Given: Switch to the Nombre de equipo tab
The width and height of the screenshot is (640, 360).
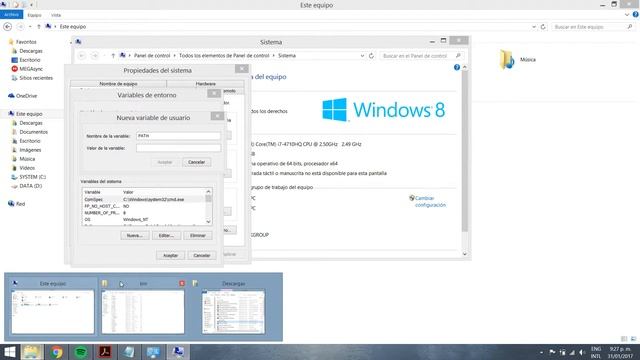Looking at the screenshot, I should (118, 84).
